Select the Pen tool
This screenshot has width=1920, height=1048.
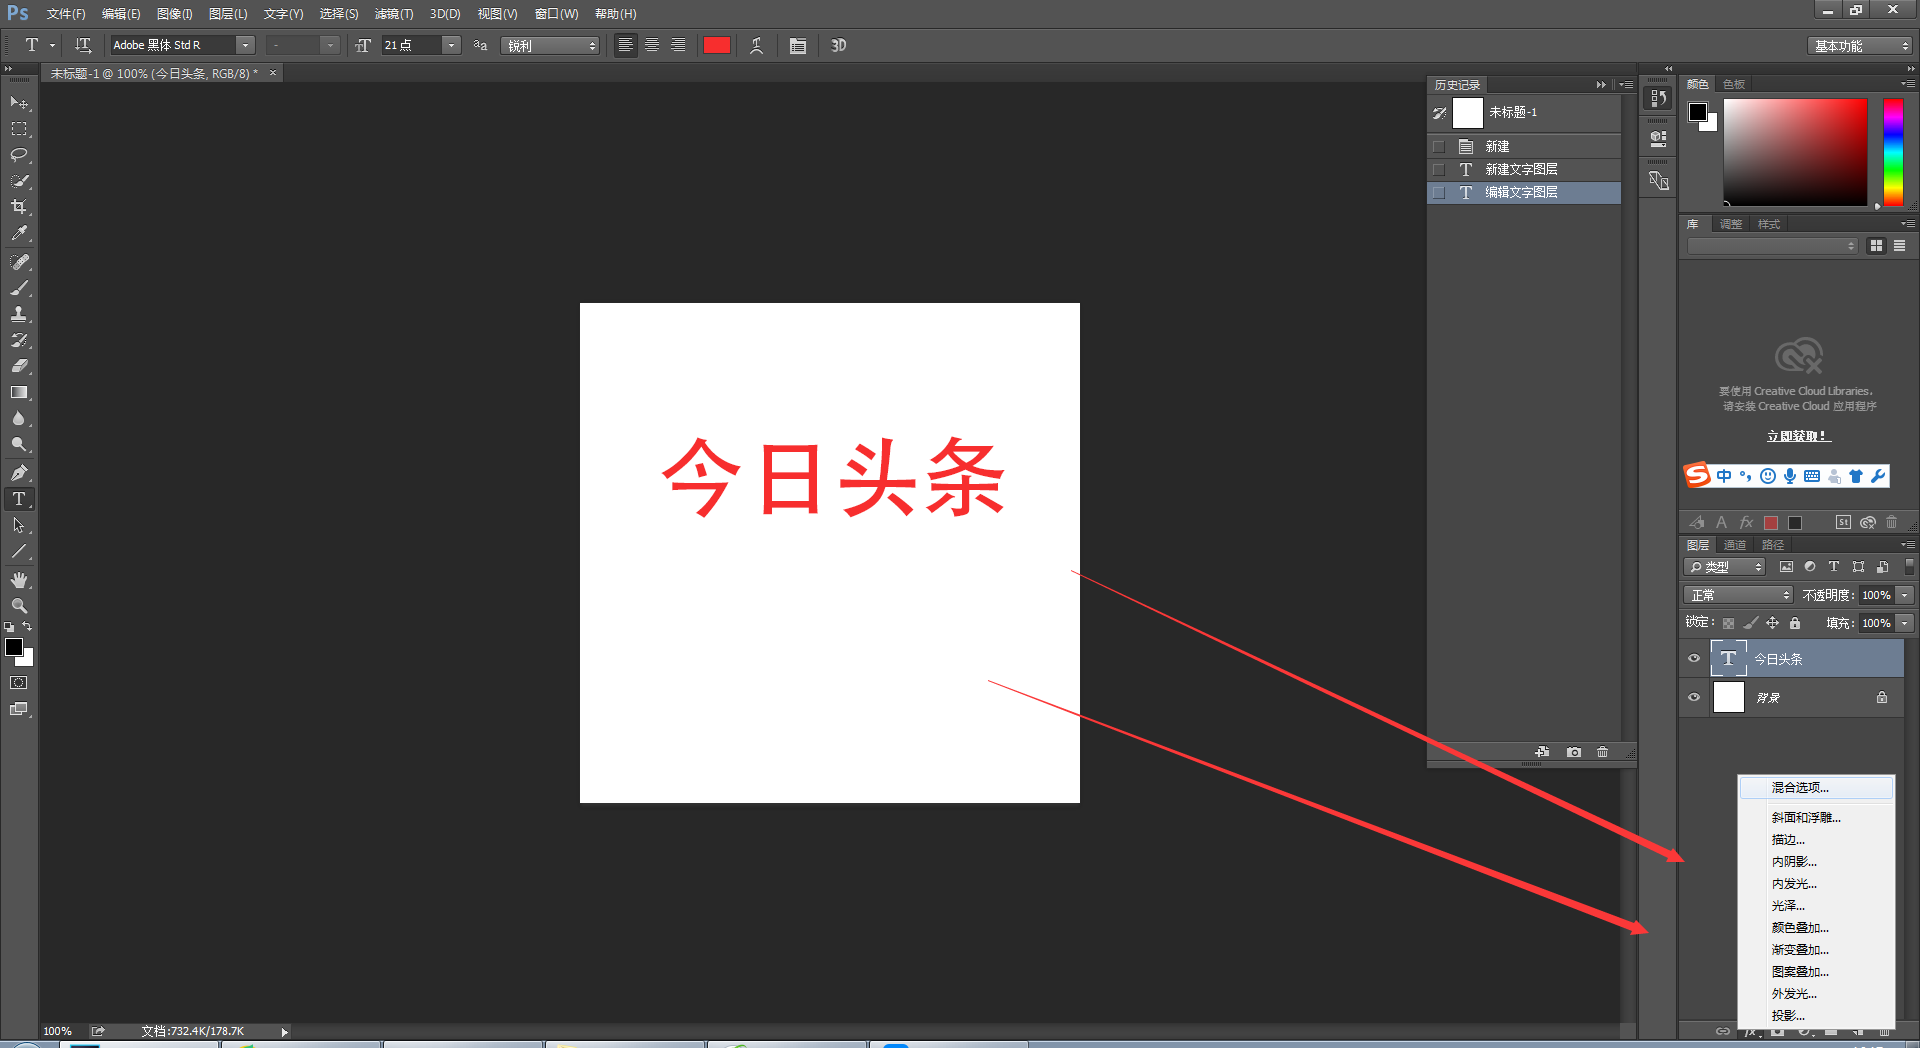(x=19, y=473)
